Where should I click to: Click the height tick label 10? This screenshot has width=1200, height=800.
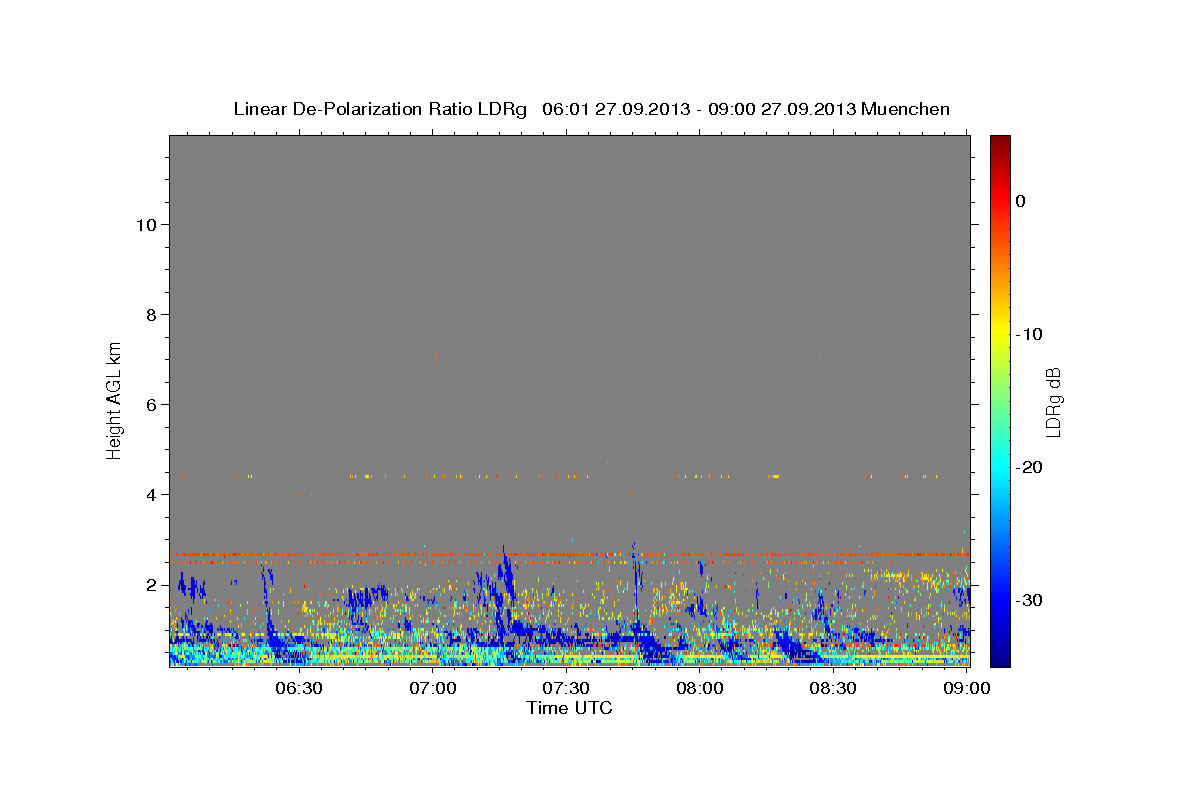point(147,225)
